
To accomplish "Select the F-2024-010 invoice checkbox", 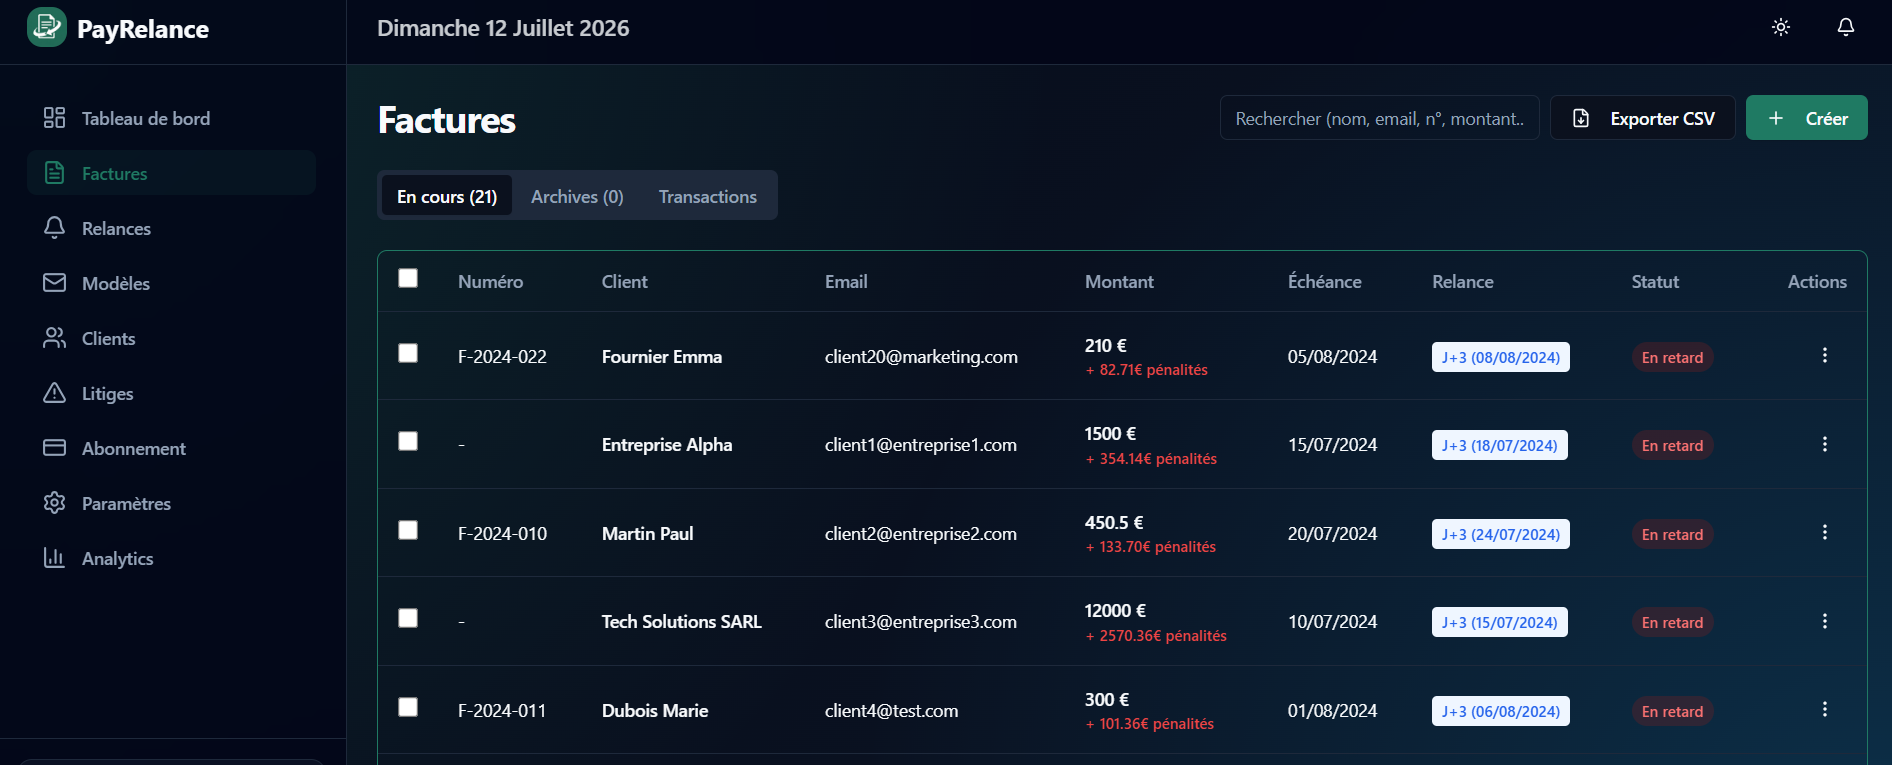I will tap(408, 530).
